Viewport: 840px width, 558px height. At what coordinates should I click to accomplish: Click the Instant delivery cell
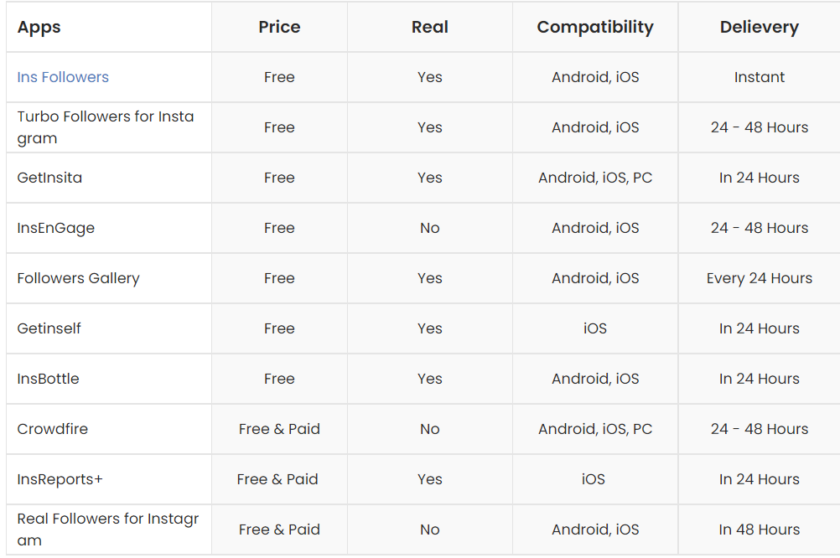pyautogui.click(x=759, y=77)
